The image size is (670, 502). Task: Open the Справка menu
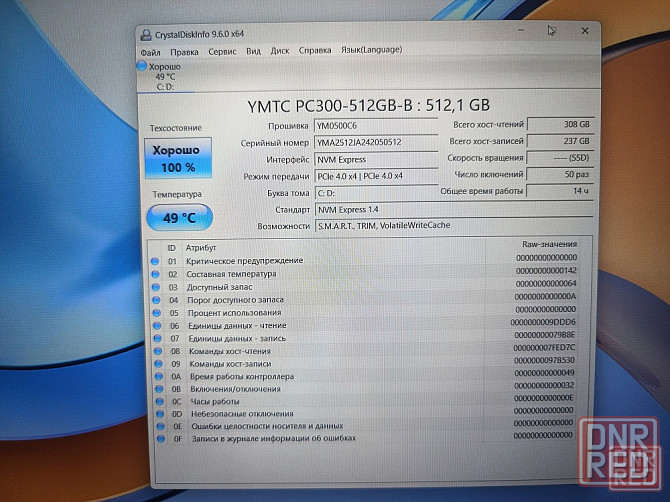315,50
